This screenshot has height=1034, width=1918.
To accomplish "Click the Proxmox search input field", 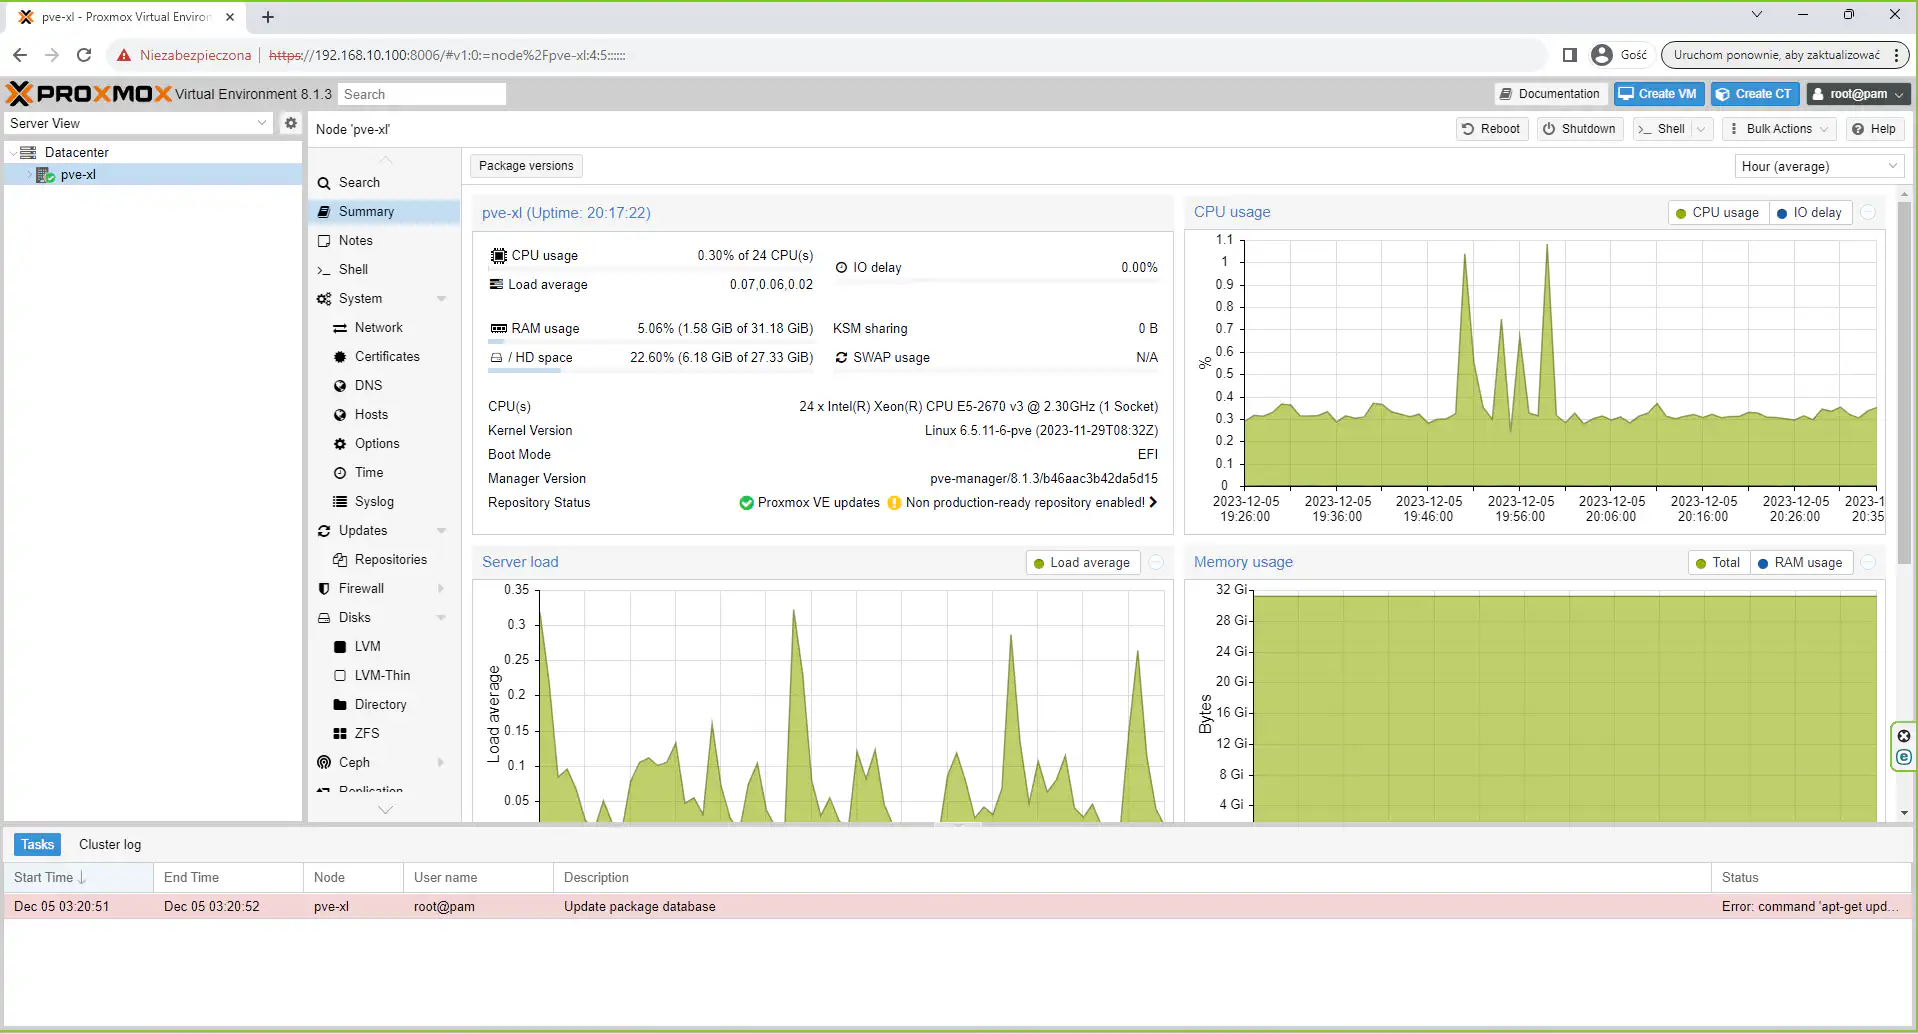I will tap(421, 94).
